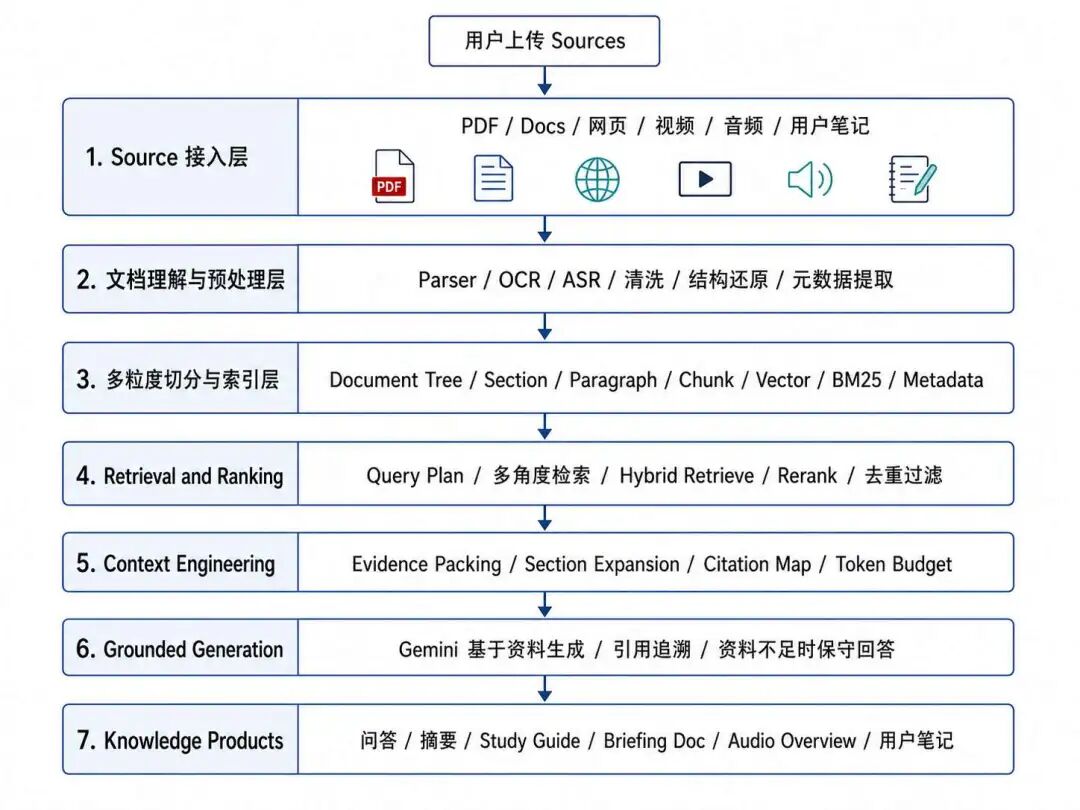
Task: Click the '4. Retrieval and Ranking' label
Action: tap(180, 476)
